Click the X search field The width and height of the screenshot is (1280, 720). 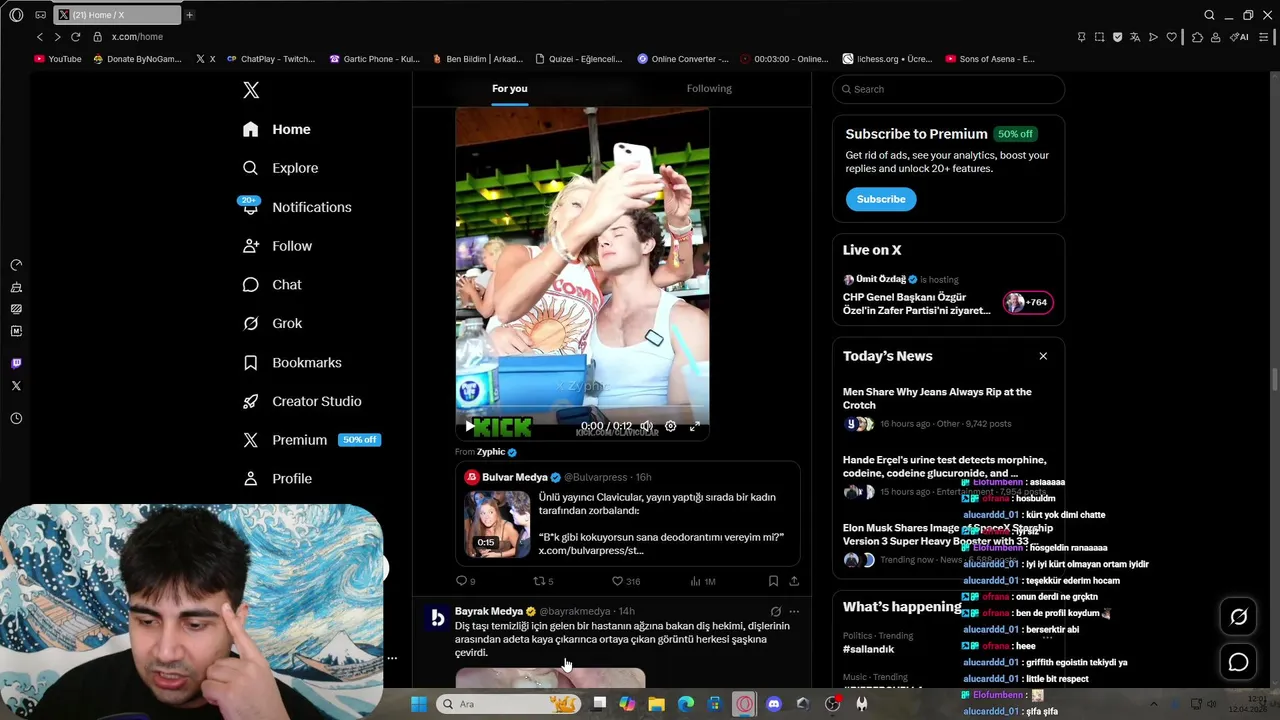(948, 89)
